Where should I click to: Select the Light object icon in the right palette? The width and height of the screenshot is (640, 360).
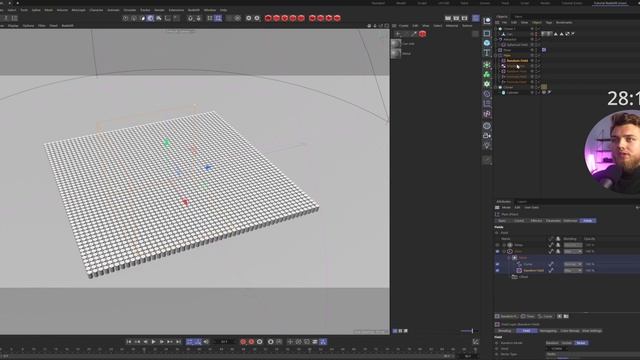tap(487, 146)
